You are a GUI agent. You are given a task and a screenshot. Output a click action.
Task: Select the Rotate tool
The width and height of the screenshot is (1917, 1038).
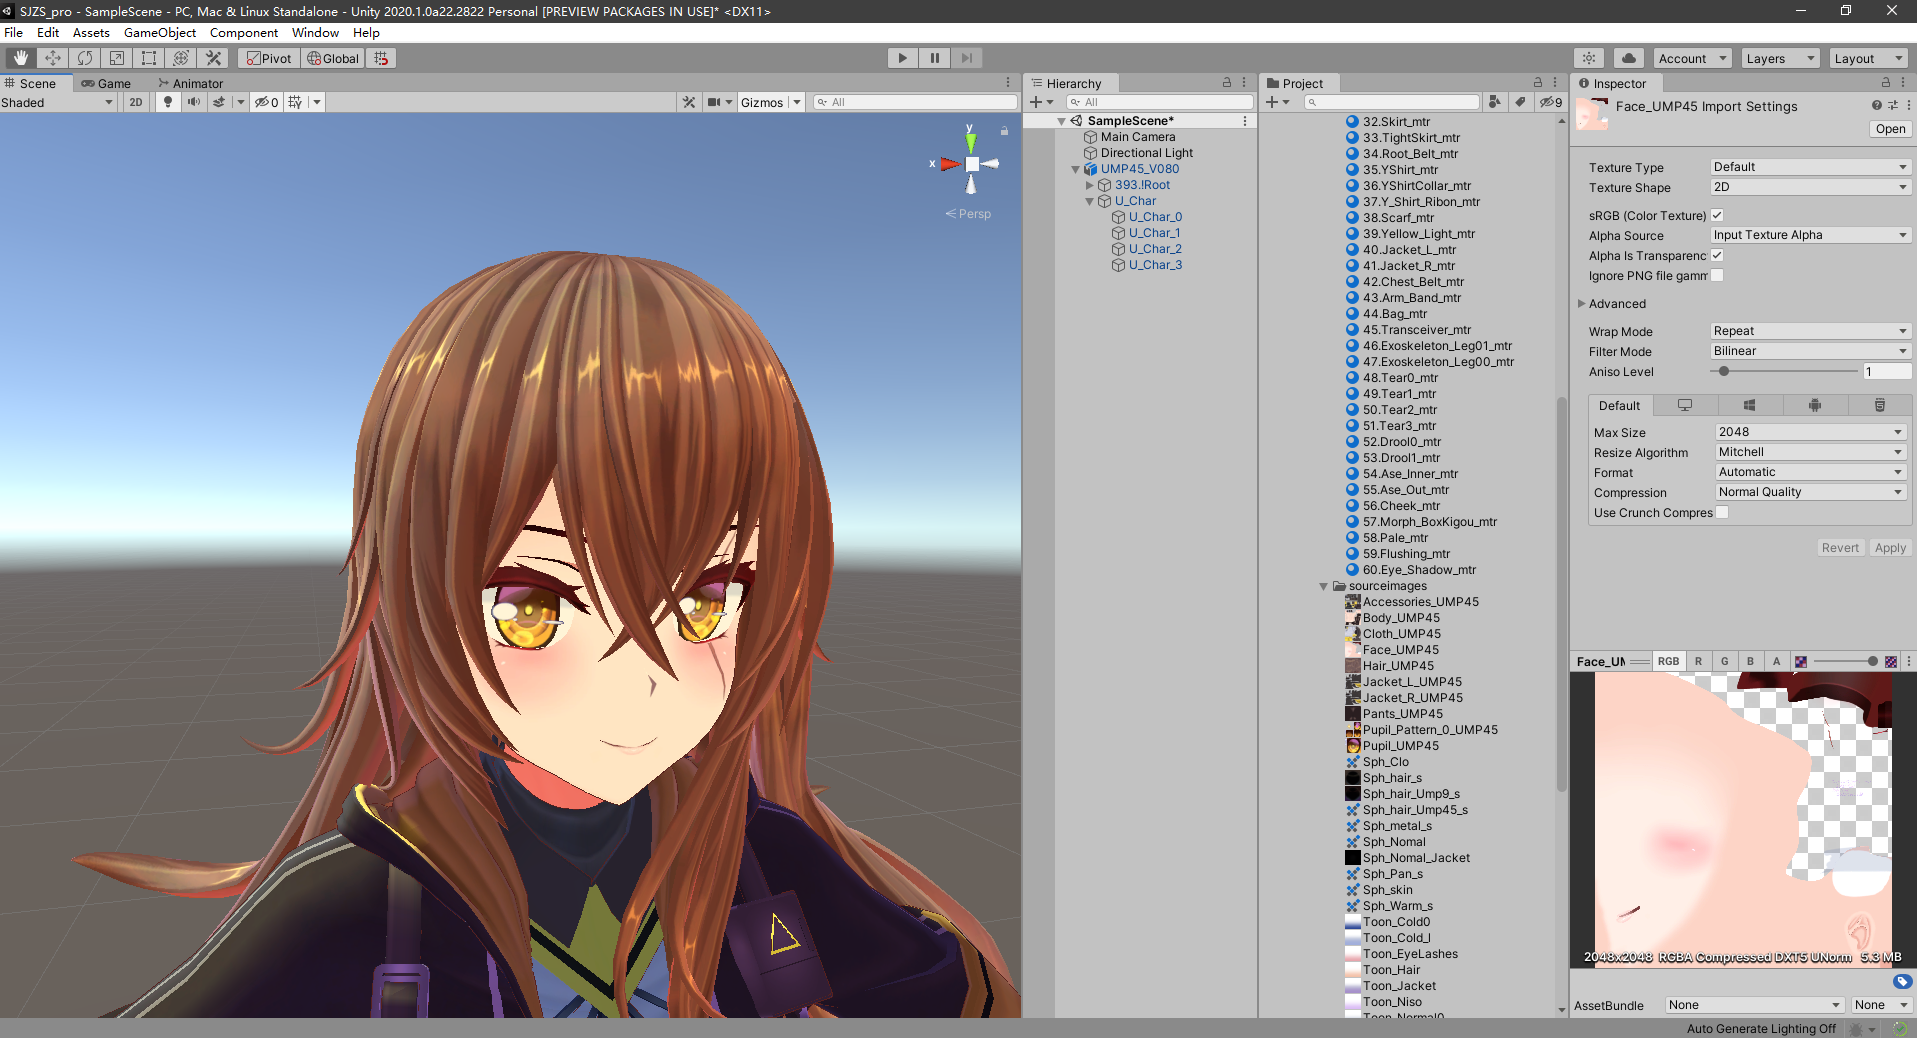click(x=85, y=58)
